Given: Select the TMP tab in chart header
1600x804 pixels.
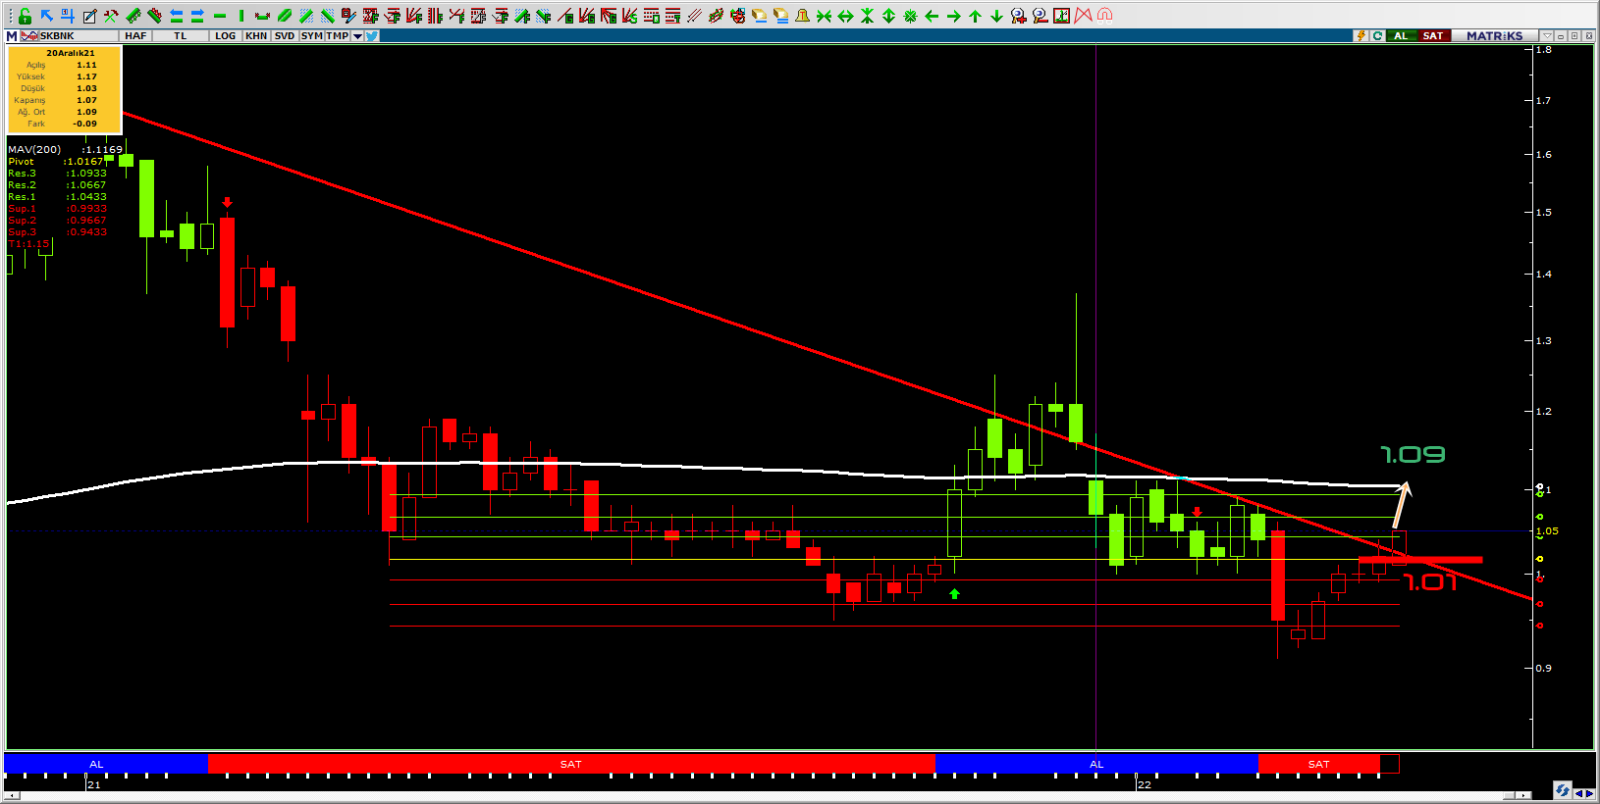Looking at the screenshot, I should [337, 36].
